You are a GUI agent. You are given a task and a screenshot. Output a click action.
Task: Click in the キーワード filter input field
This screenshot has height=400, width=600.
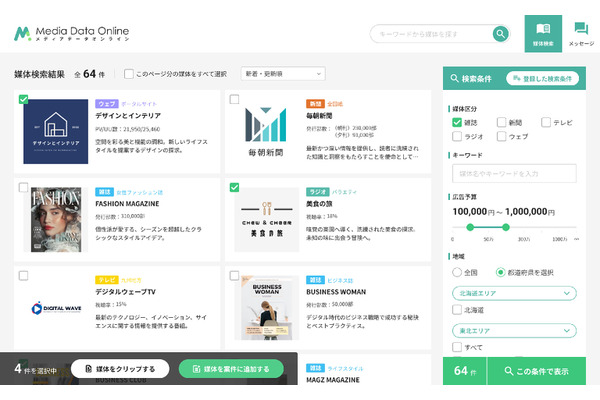pos(514,173)
